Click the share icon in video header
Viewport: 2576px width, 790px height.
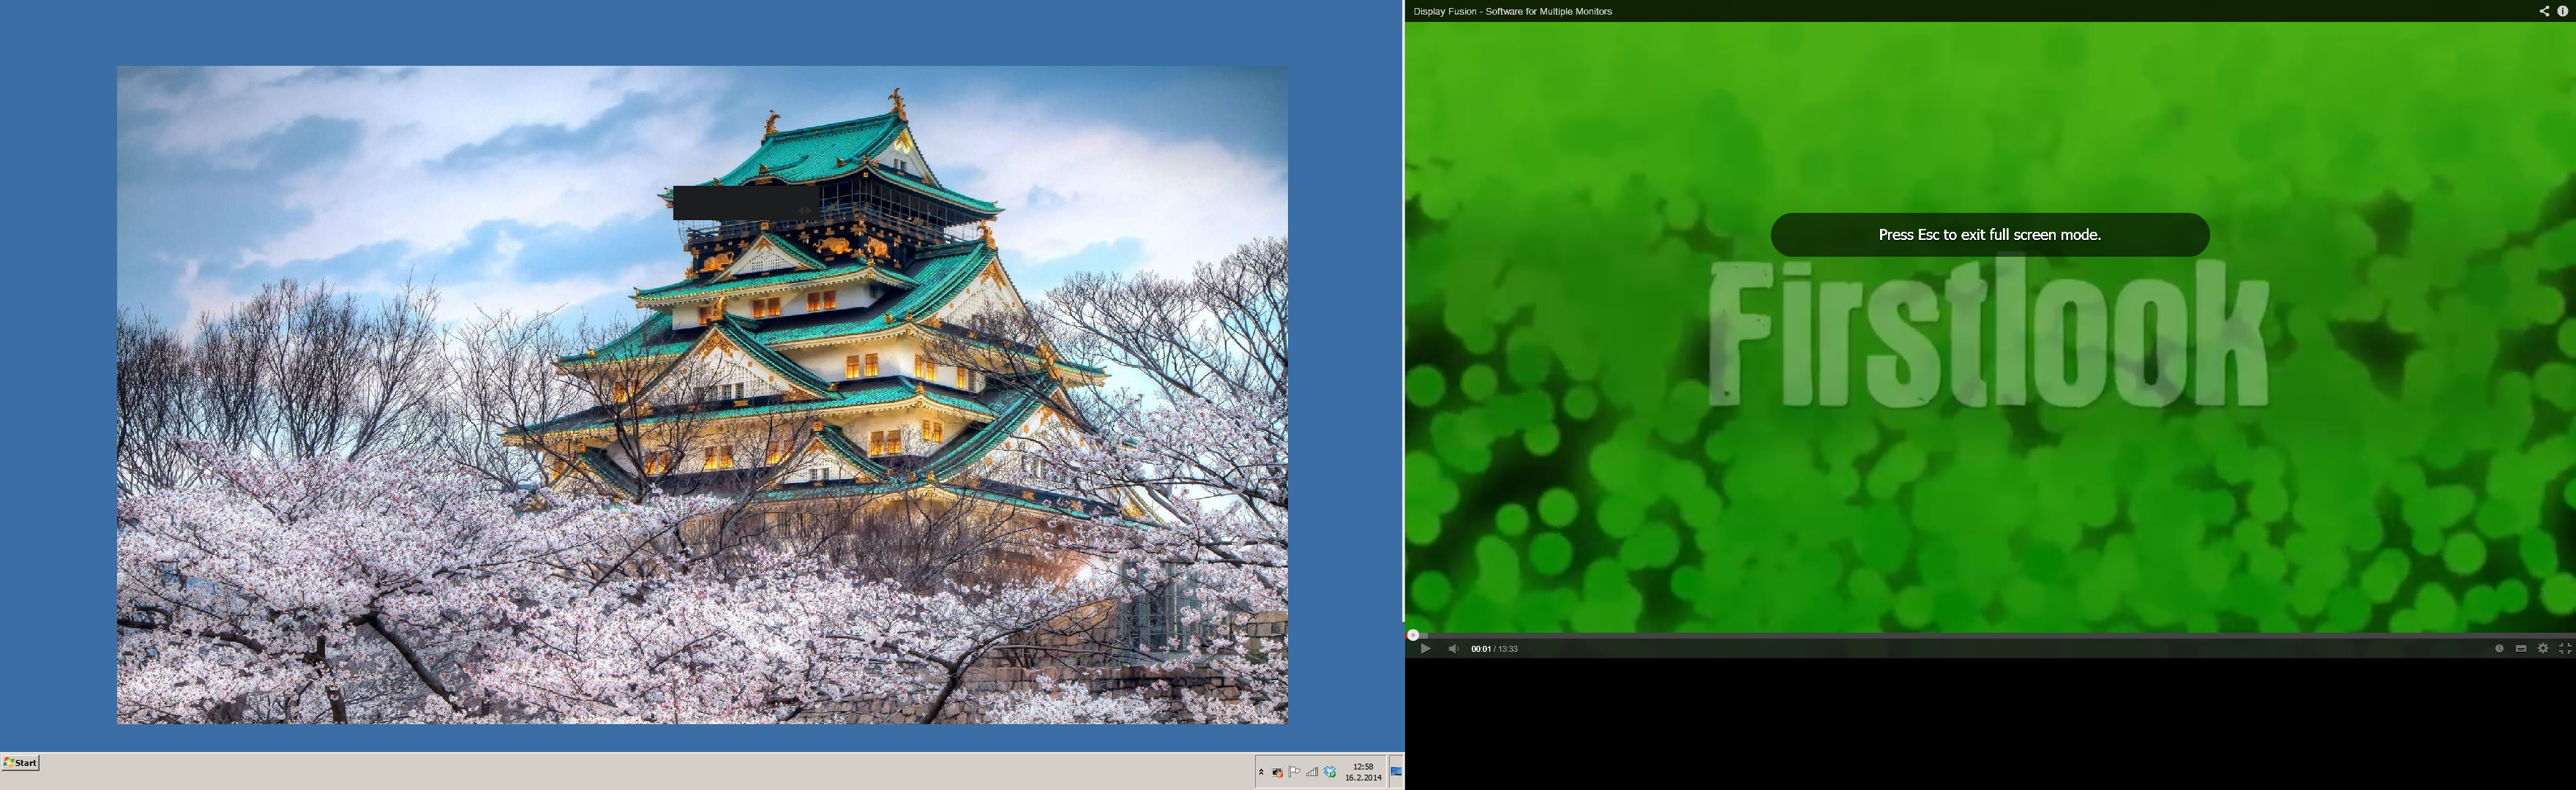pyautogui.click(x=2544, y=11)
